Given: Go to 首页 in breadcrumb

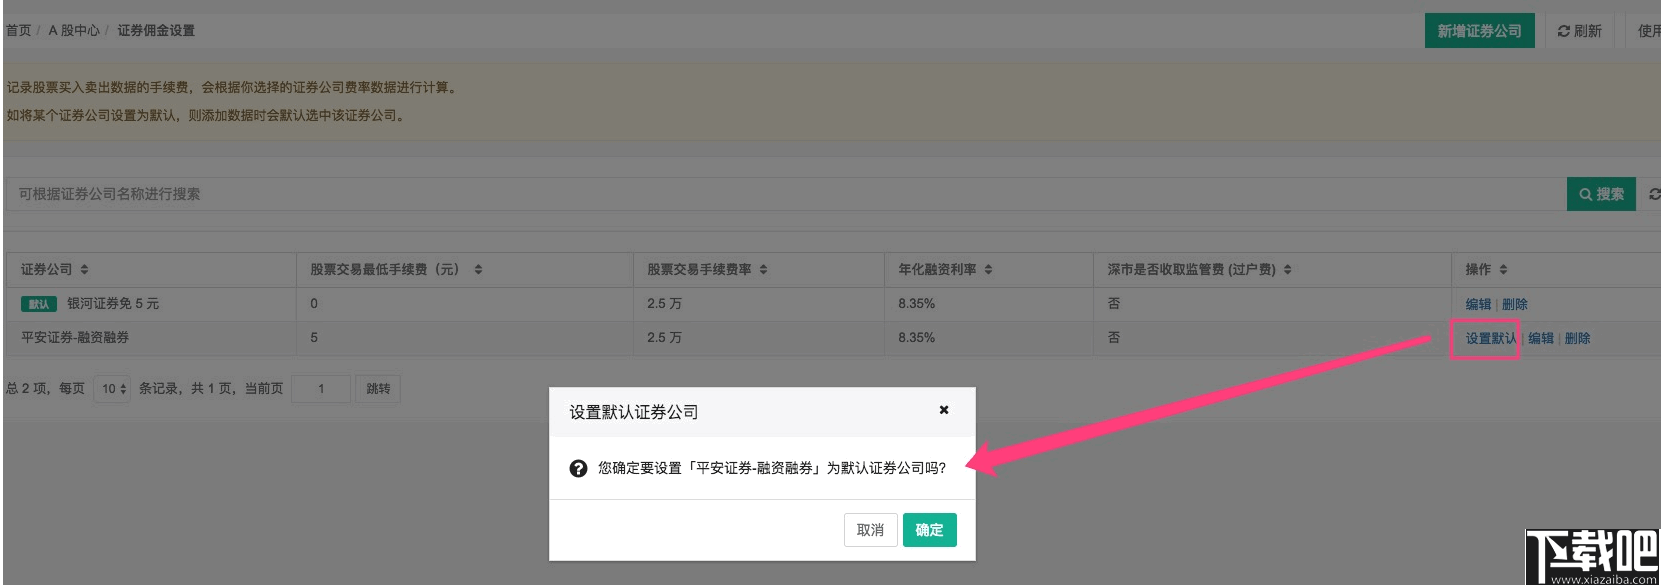Looking at the screenshot, I should tap(18, 31).
